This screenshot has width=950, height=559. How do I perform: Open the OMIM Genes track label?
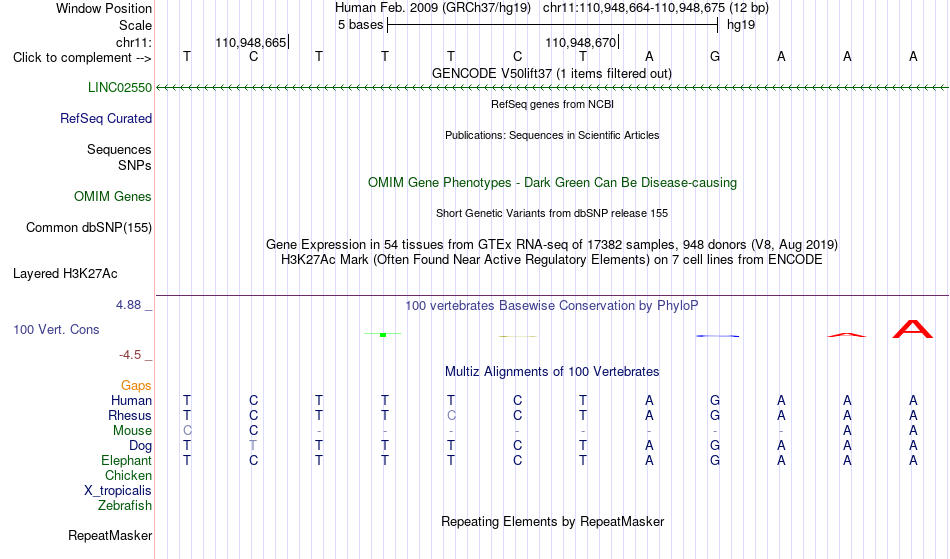pyautogui.click(x=113, y=196)
